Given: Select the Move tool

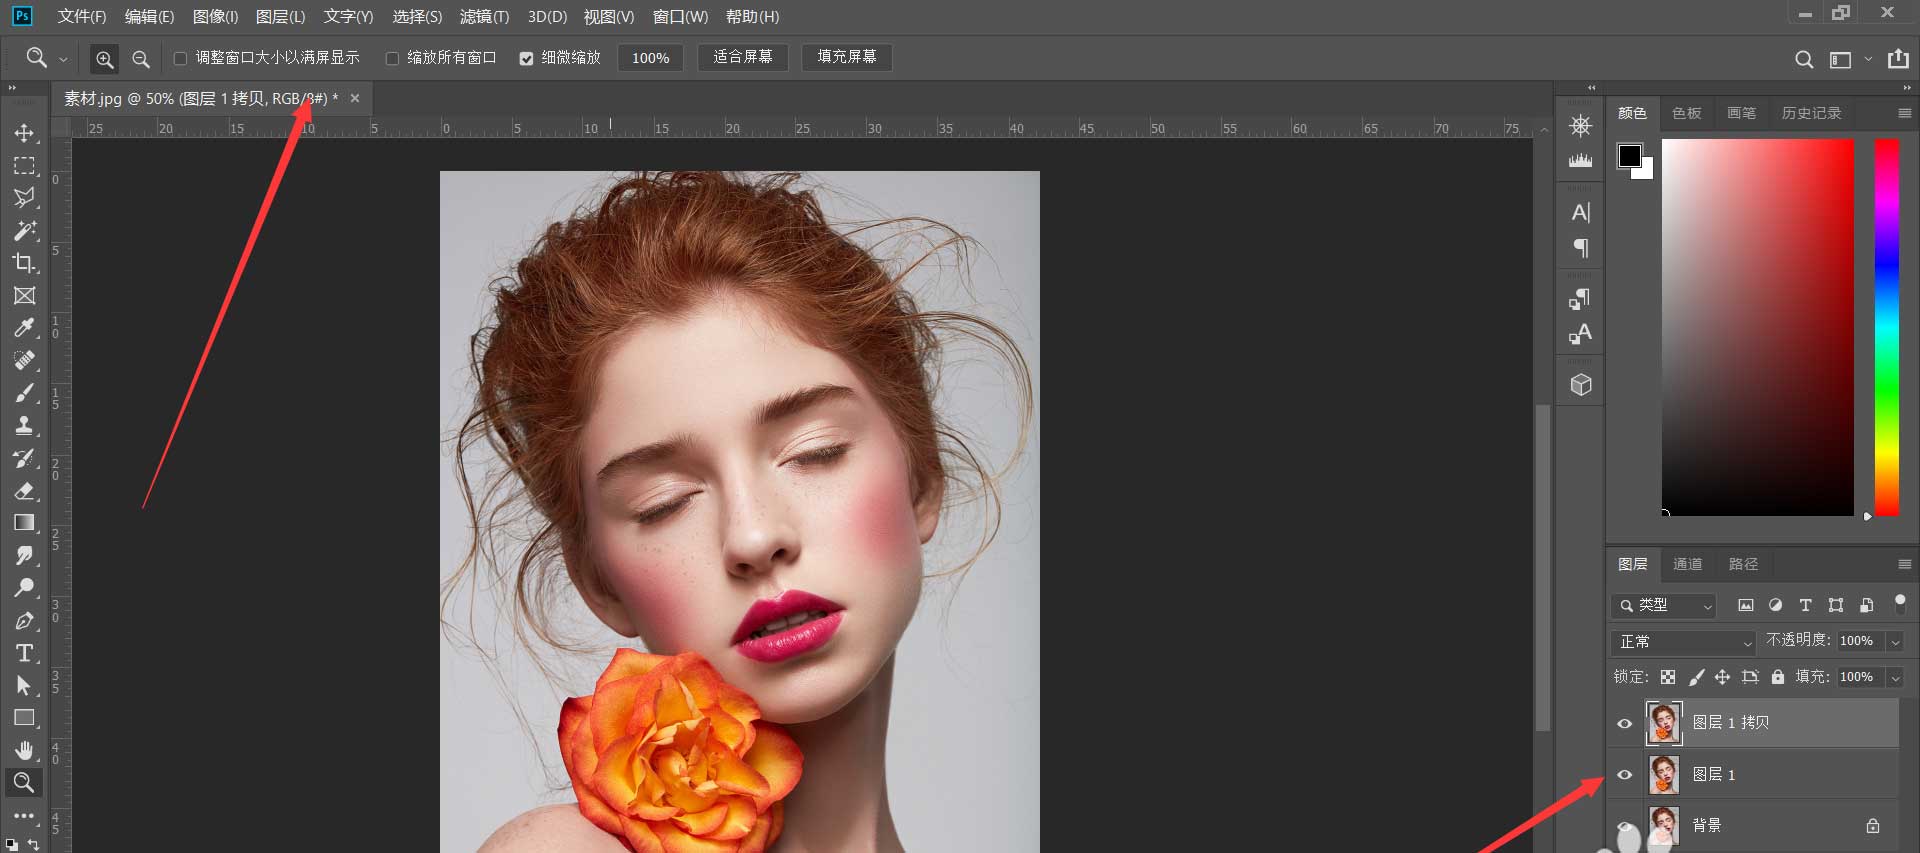Looking at the screenshot, I should coord(24,133).
